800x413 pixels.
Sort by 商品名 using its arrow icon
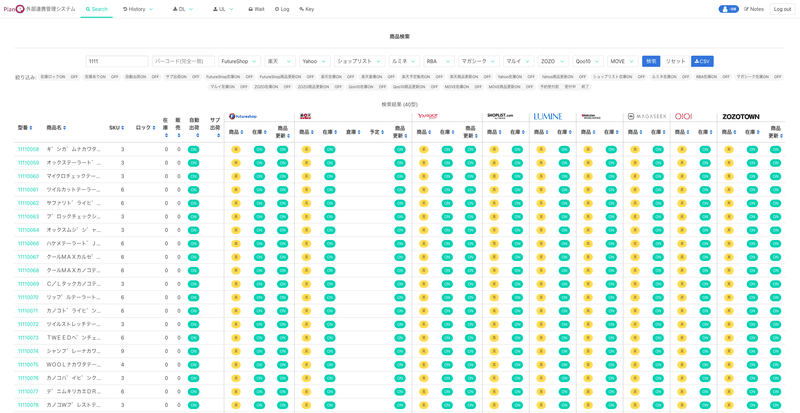coord(64,127)
